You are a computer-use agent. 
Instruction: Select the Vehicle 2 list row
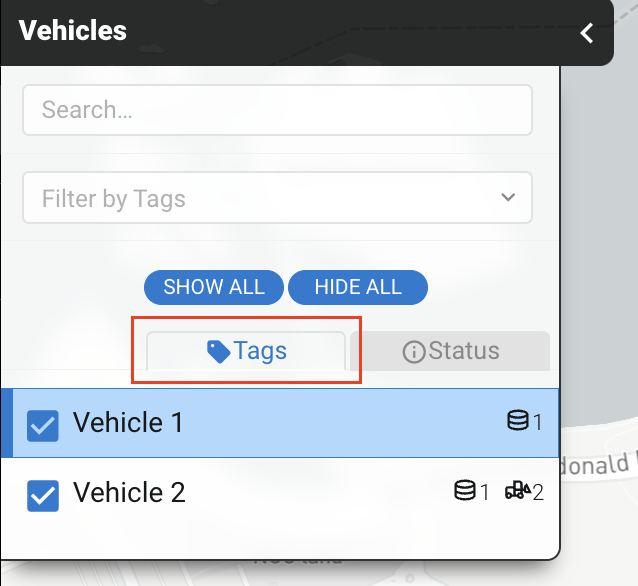(280, 492)
